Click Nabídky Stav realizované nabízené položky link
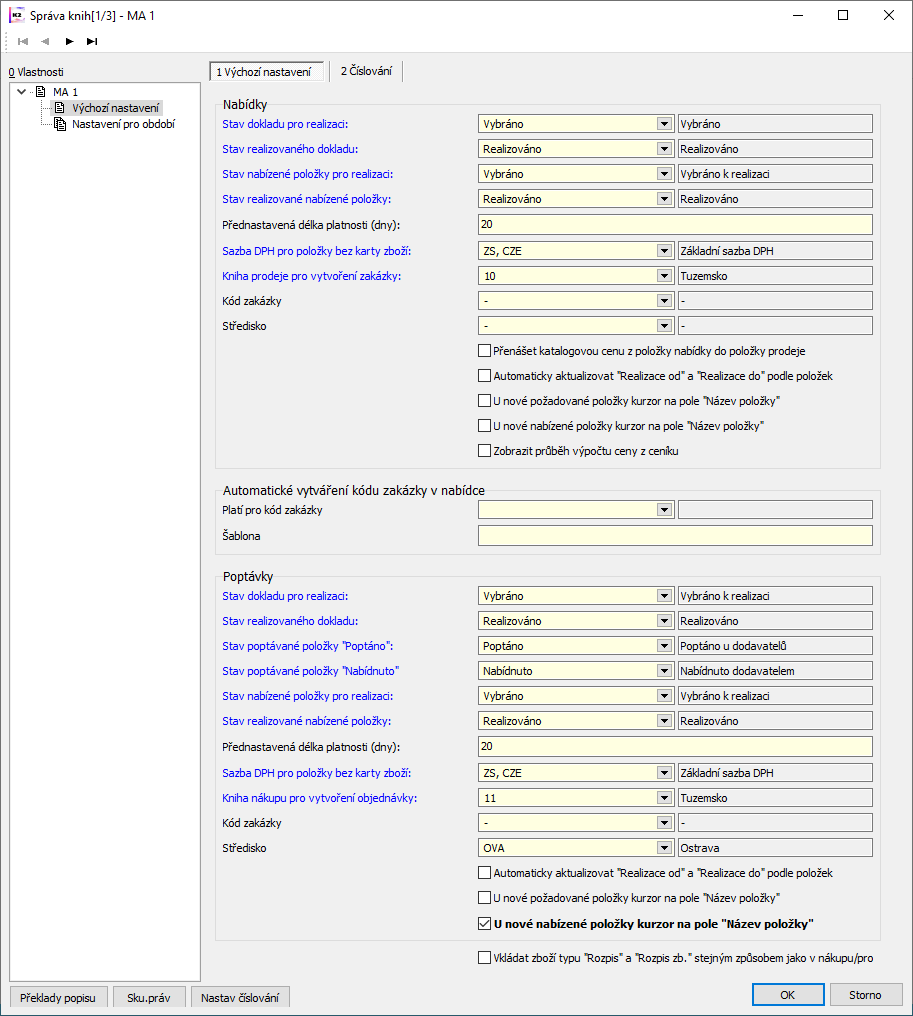 tap(306, 199)
